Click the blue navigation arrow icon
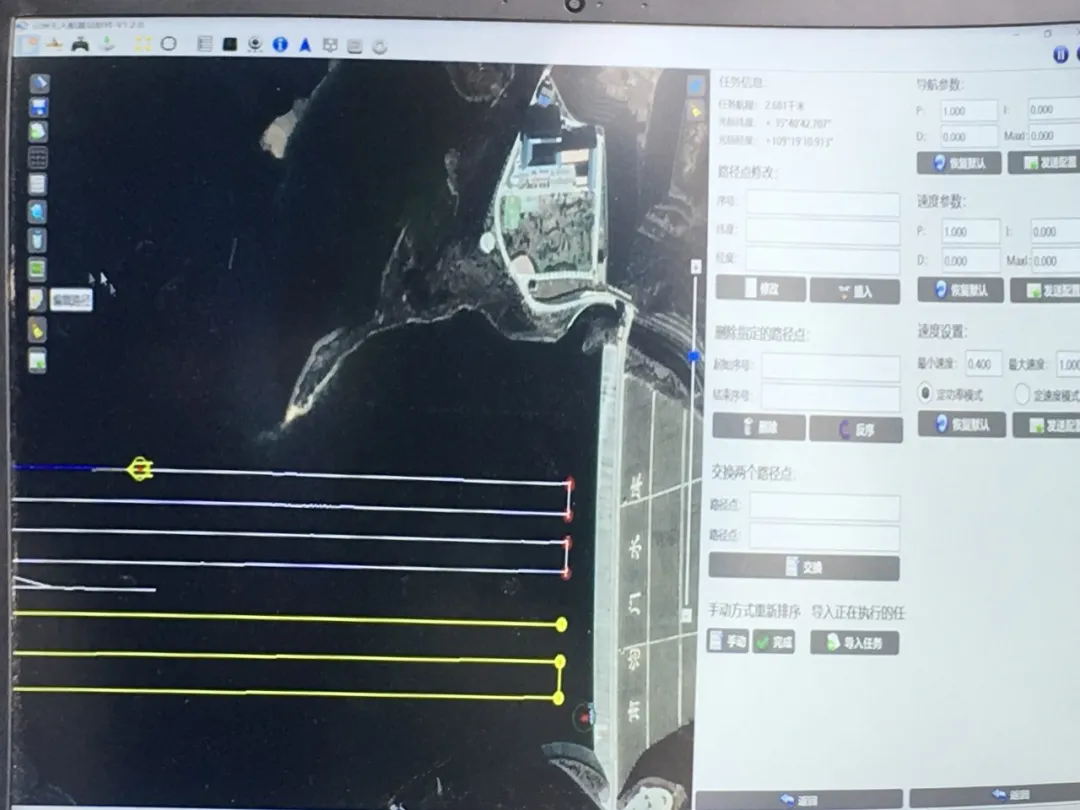The width and height of the screenshot is (1080, 810). tap(305, 45)
